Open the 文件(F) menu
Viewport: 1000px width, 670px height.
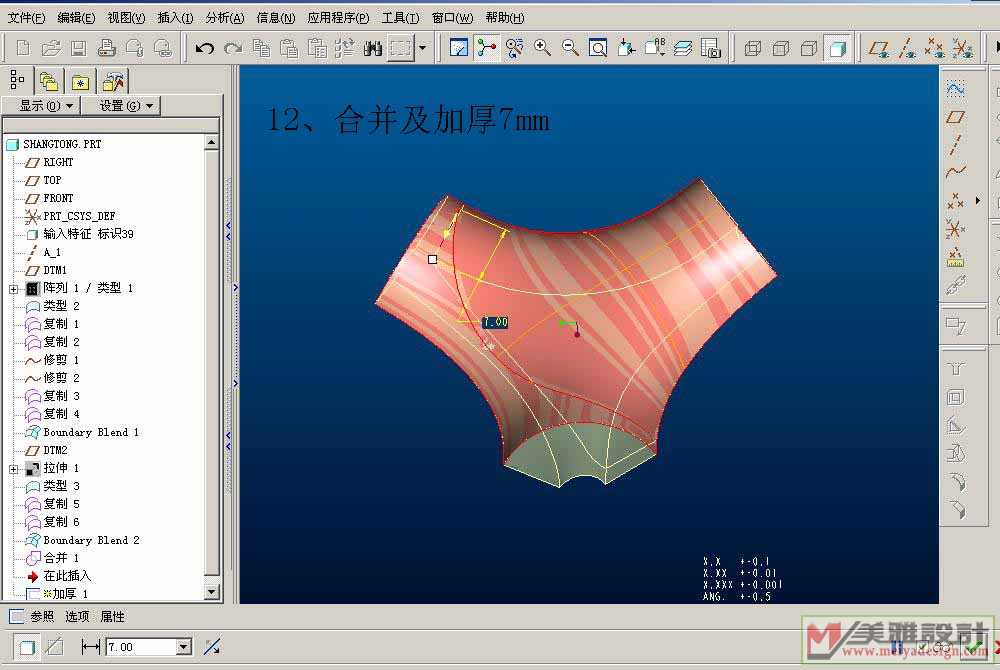(26, 18)
